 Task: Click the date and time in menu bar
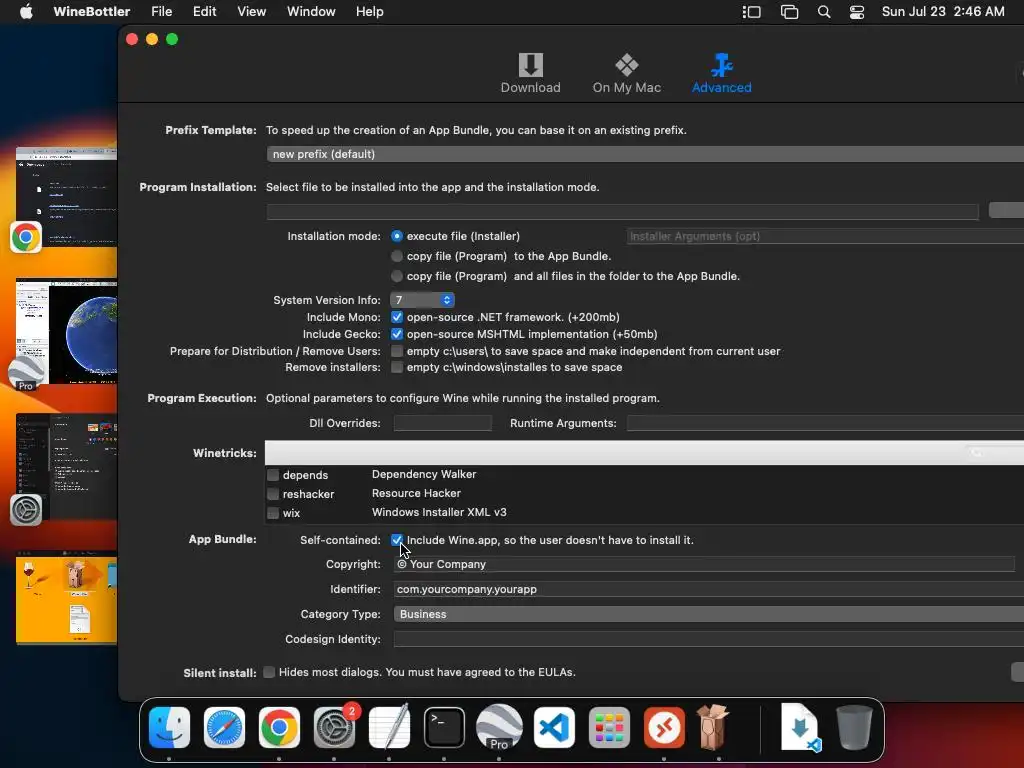pyautogui.click(x=943, y=12)
